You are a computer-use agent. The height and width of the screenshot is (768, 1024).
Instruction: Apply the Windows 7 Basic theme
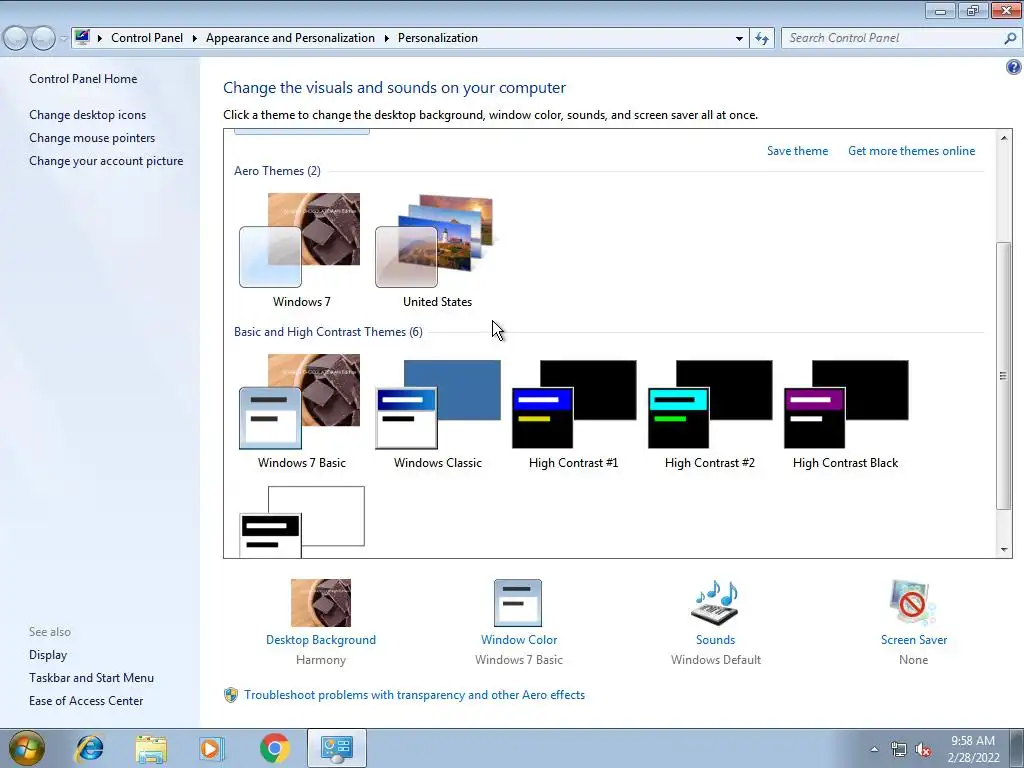[x=301, y=411]
